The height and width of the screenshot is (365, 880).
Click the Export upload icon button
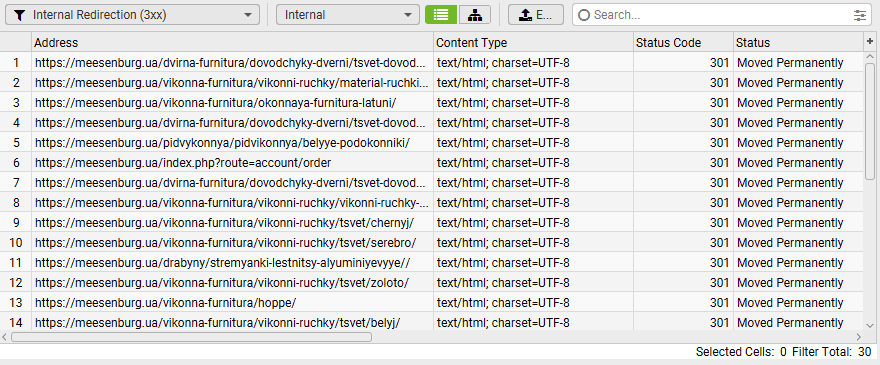tap(536, 15)
